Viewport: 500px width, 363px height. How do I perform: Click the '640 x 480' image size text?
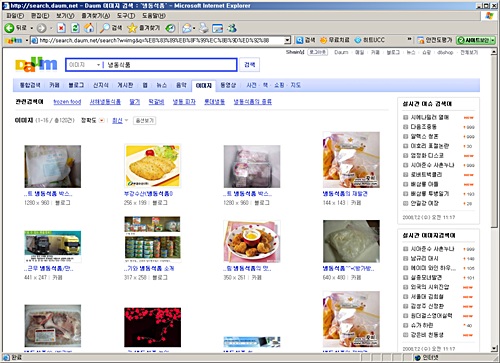pos(334,277)
